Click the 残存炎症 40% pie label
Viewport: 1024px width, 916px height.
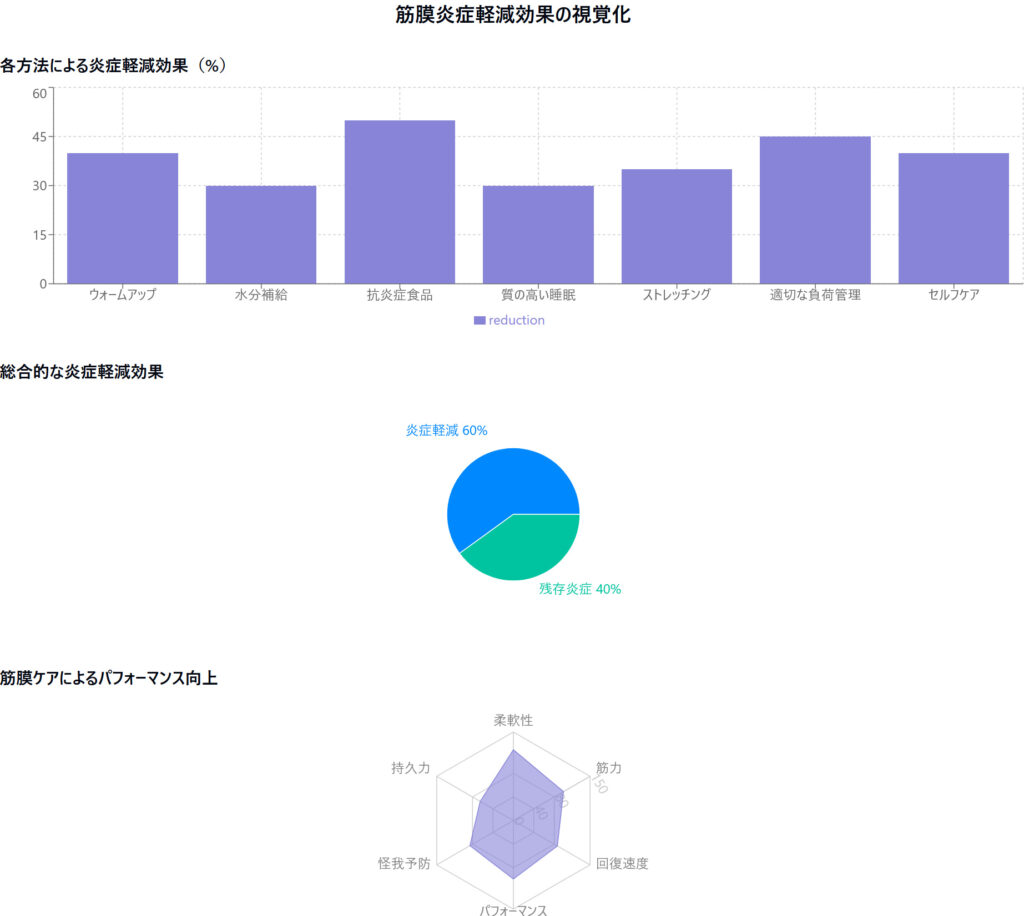(580, 589)
